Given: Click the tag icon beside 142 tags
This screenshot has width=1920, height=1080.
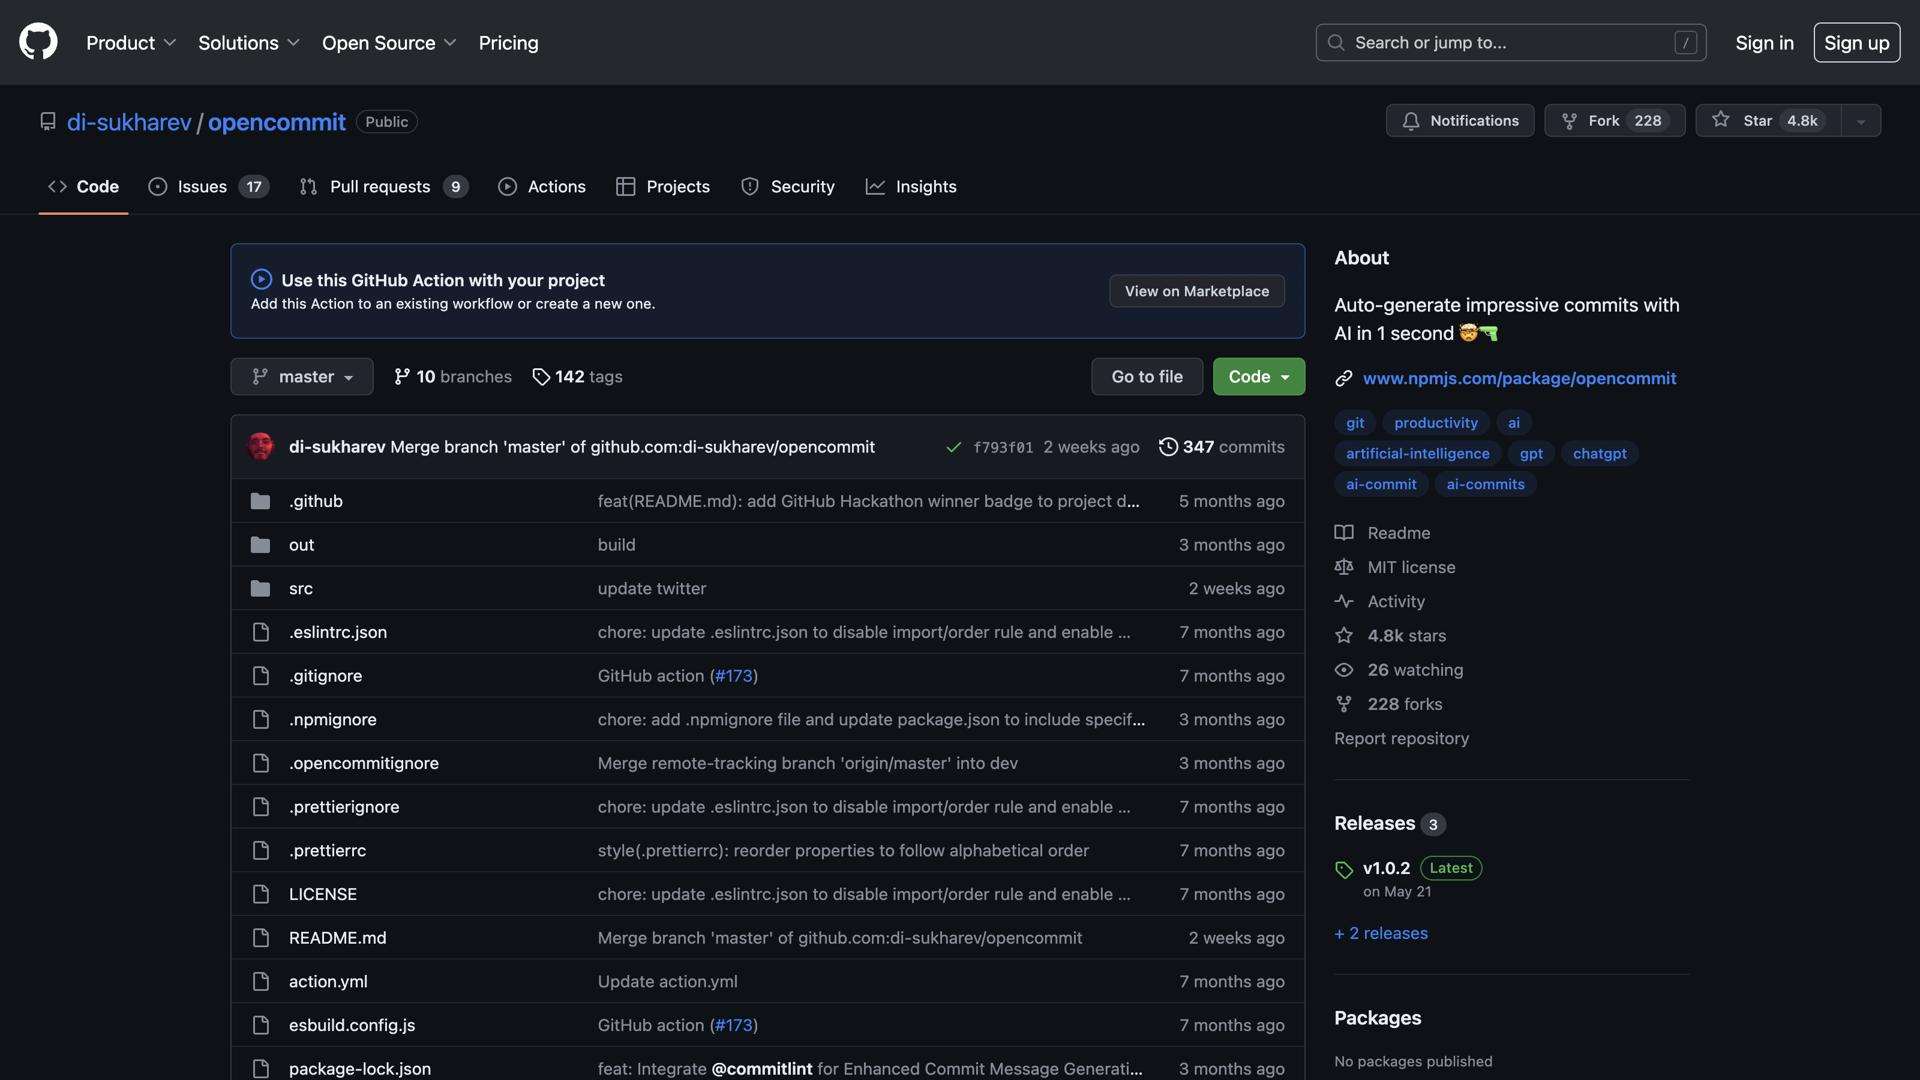Looking at the screenshot, I should (x=541, y=377).
